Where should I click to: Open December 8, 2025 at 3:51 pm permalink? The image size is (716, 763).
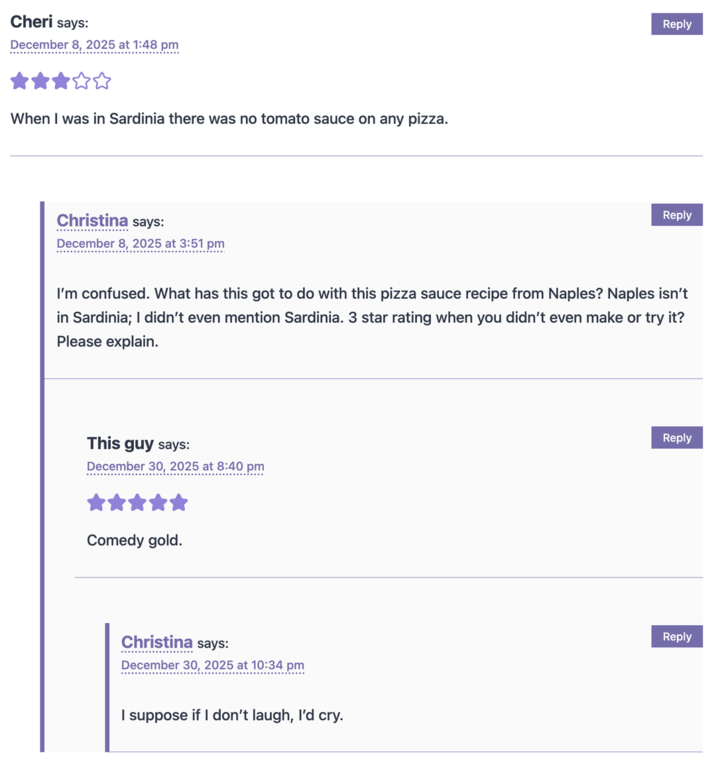(140, 244)
